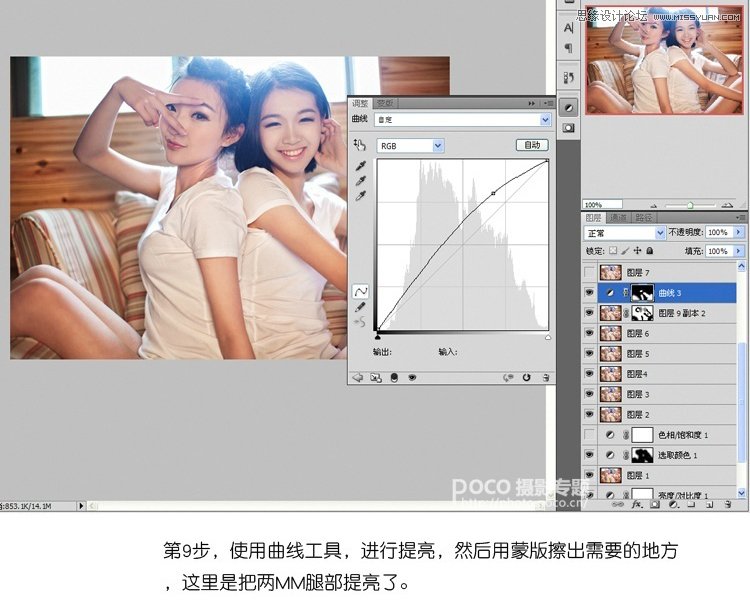Open the Adjustments panel flyout menu

coord(548,103)
